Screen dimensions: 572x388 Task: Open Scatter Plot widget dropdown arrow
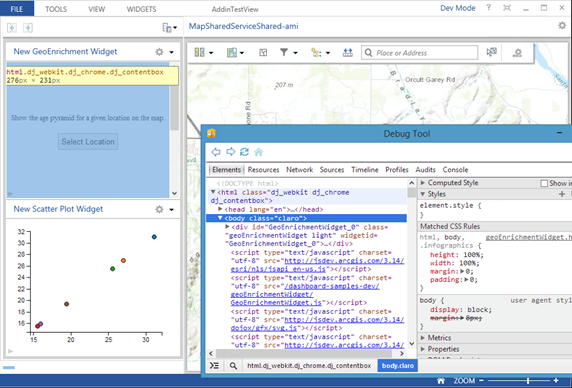coord(171,210)
